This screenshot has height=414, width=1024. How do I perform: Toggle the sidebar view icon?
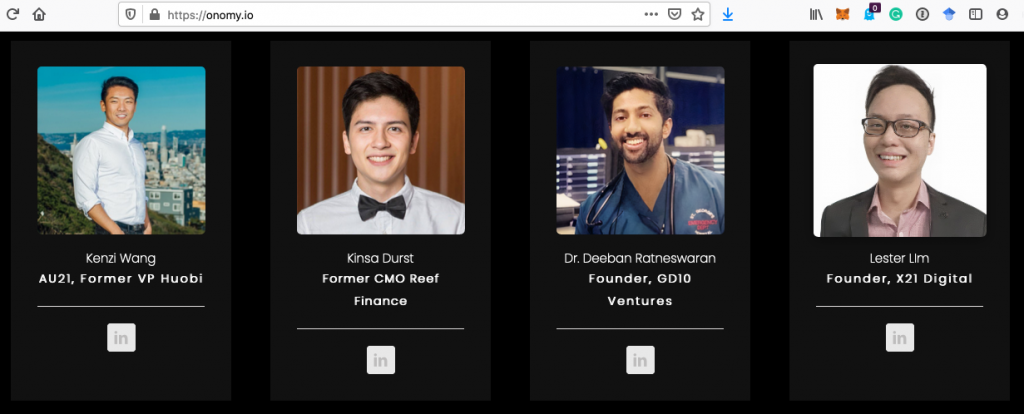[x=976, y=14]
